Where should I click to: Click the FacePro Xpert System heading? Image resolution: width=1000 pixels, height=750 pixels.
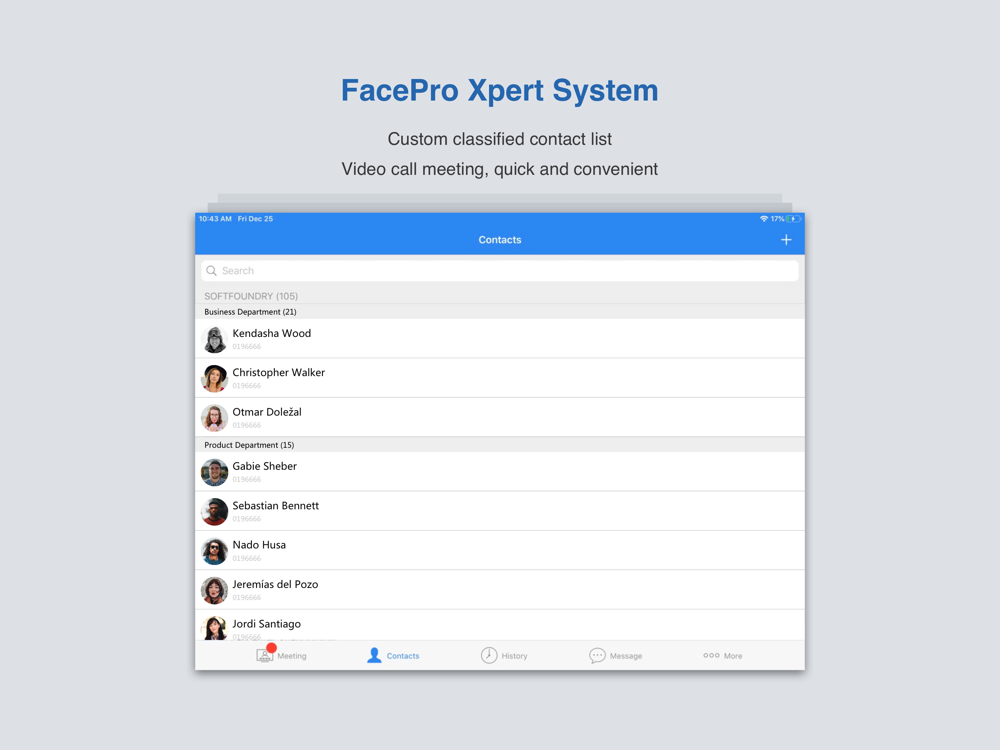499,91
